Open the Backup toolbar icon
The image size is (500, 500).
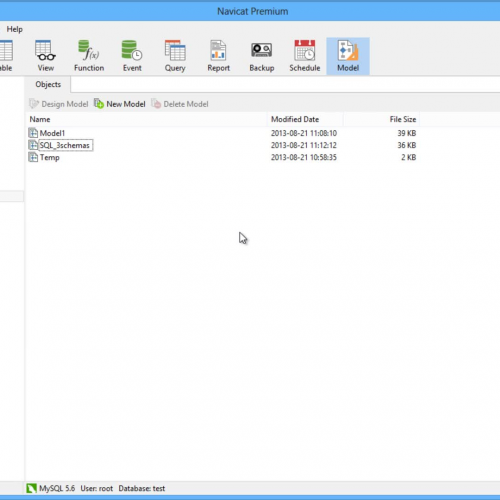tap(262, 56)
